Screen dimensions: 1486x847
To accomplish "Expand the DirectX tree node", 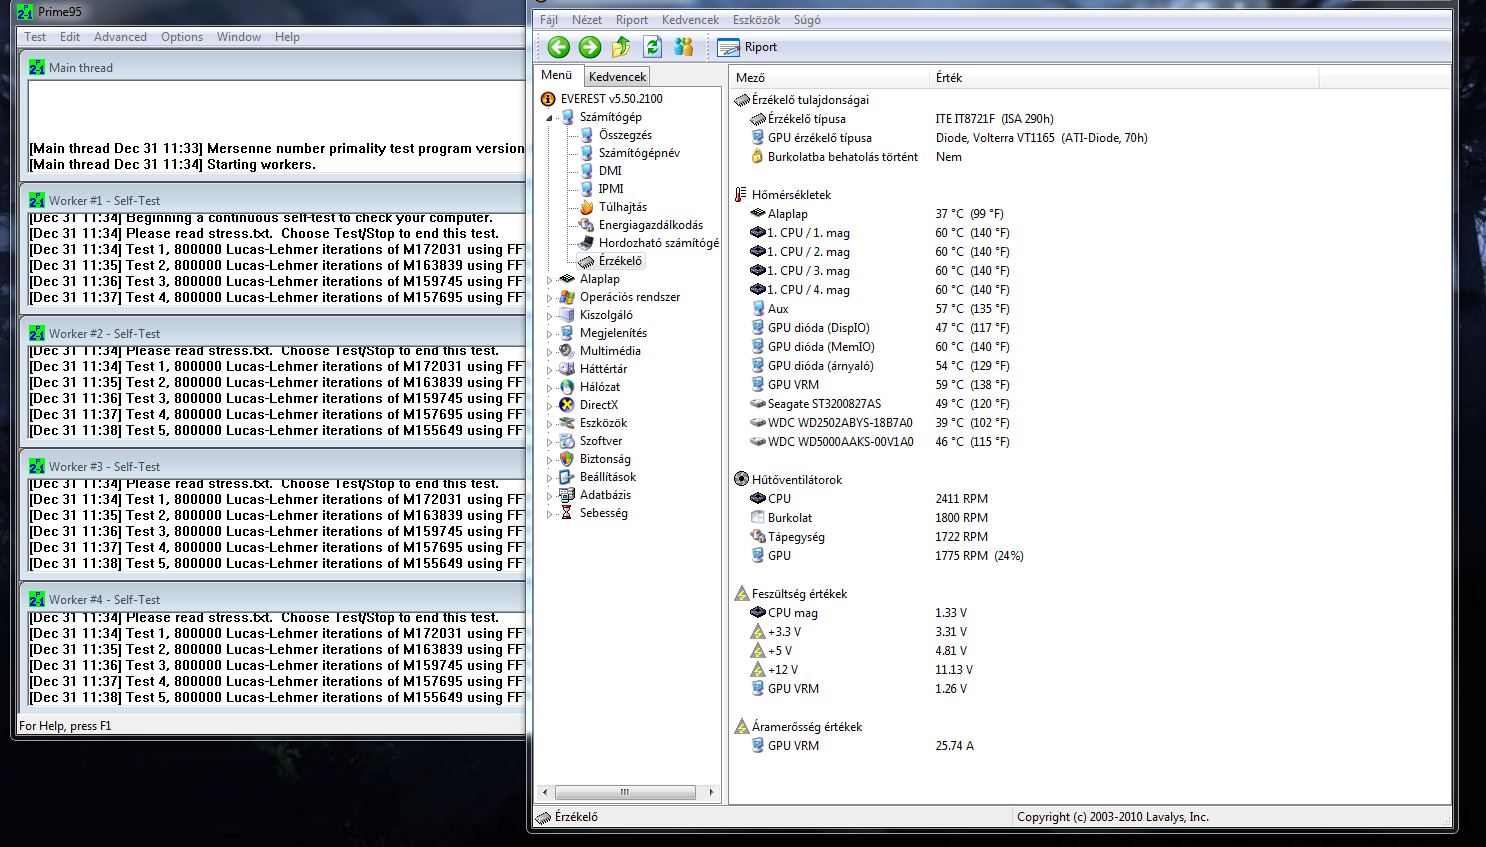I will click(x=549, y=406).
